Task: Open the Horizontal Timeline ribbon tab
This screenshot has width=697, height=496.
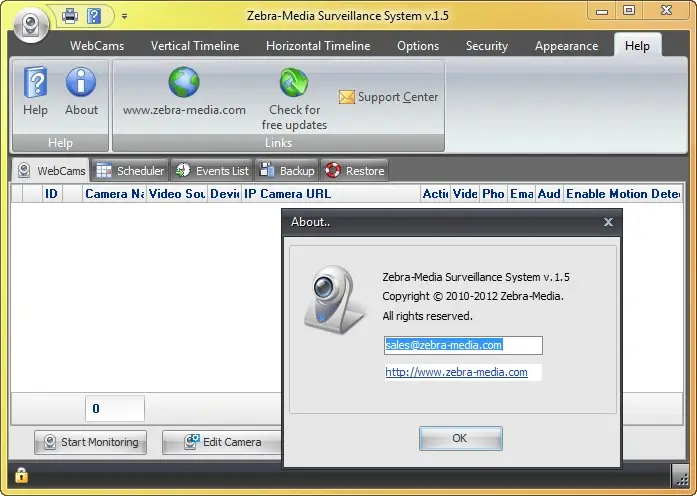Action: (x=318, y=46)
